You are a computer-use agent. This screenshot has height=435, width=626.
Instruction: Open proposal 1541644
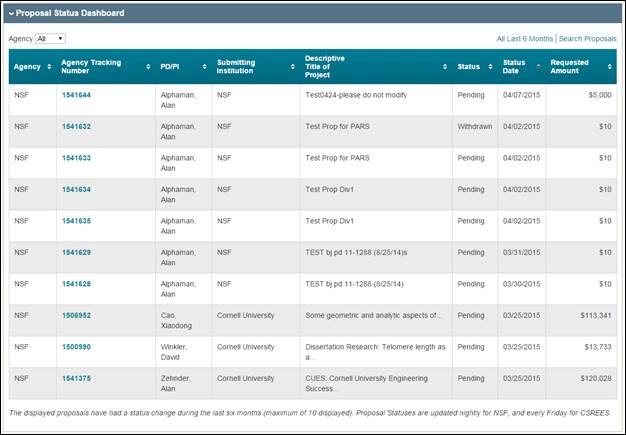pyautogui.click(x=76, y=95)
